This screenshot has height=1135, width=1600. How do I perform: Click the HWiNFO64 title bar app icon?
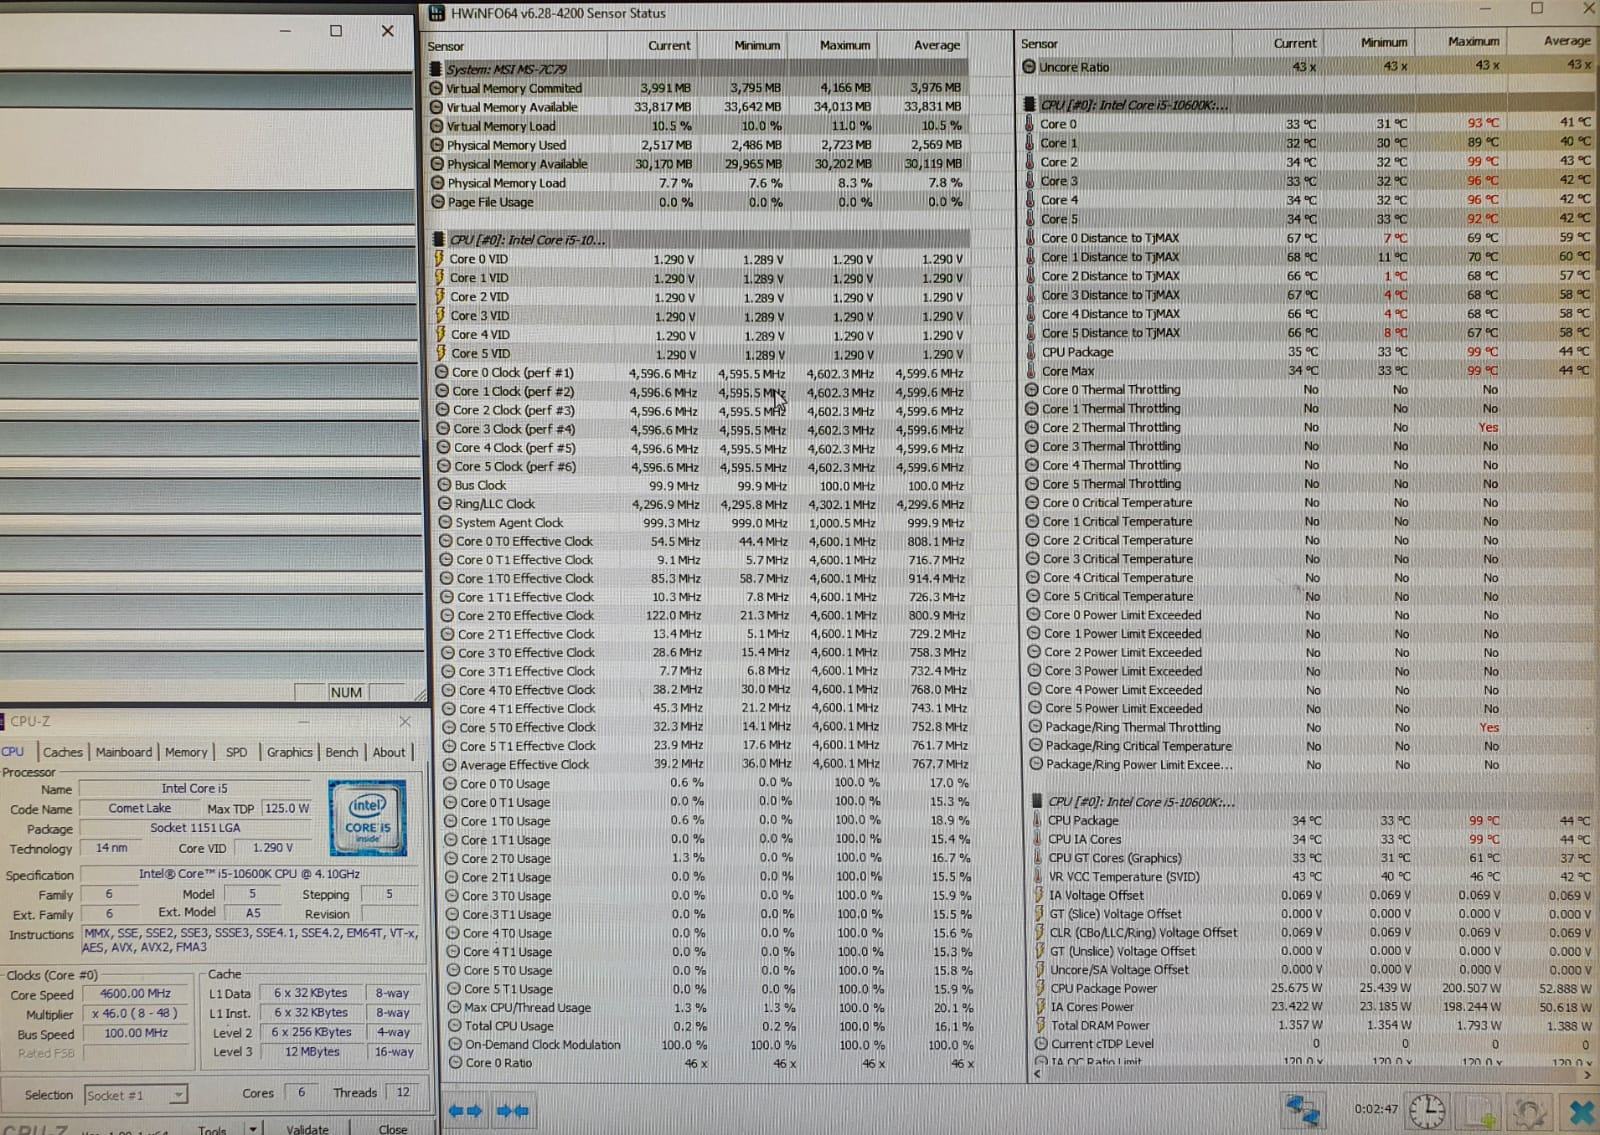(436, 13)
